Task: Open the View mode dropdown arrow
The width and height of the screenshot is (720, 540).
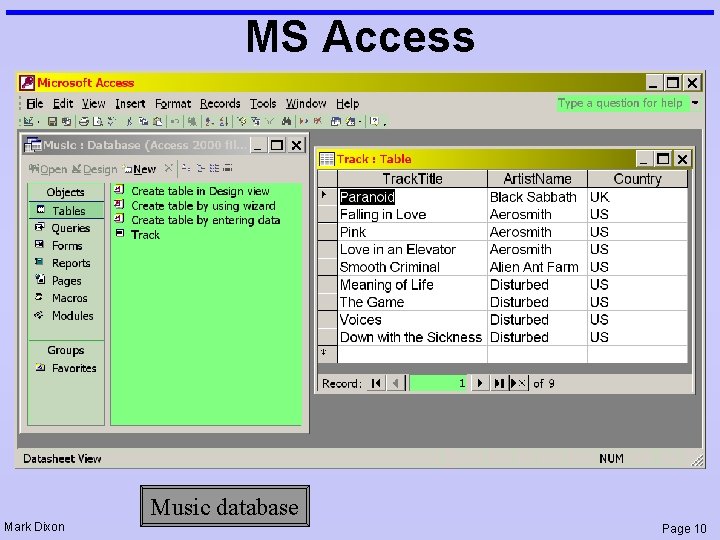Action: 38,122
